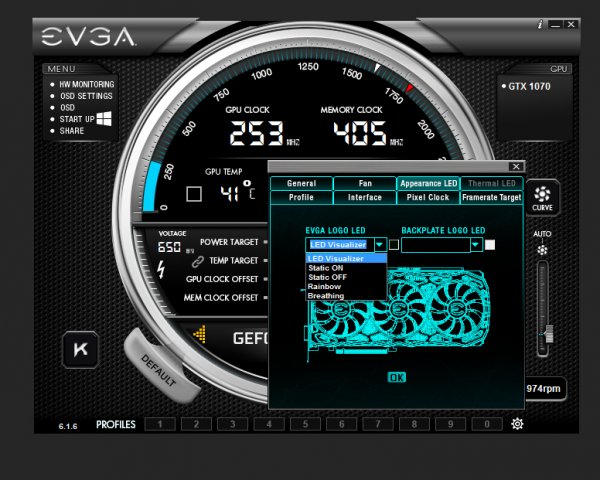Open HW Monitoring menu item

click(86, 84)
